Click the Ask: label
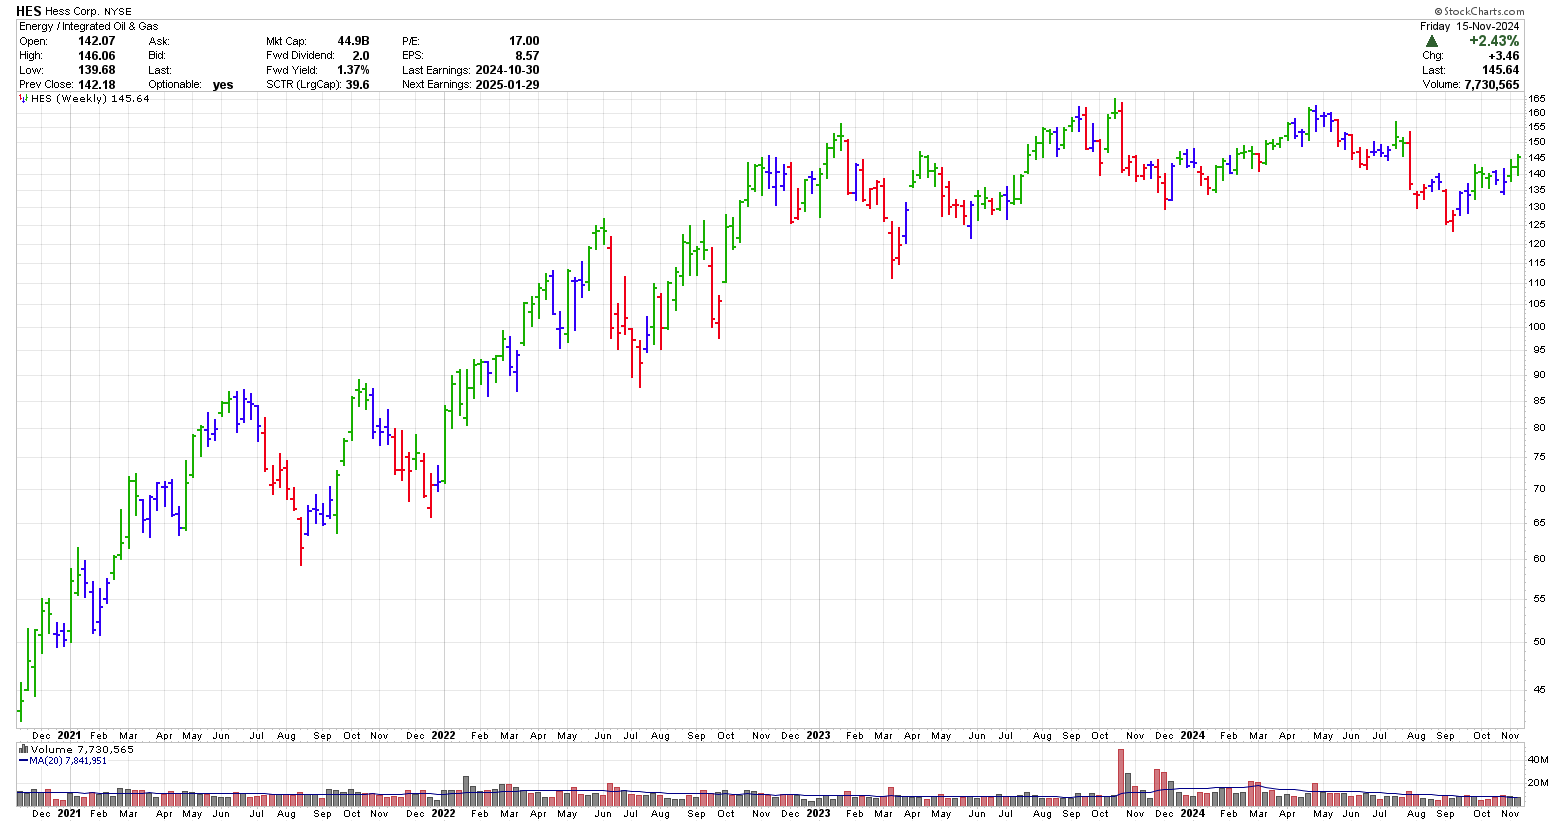The image size is (1565, 822). [x=159, y=42]
